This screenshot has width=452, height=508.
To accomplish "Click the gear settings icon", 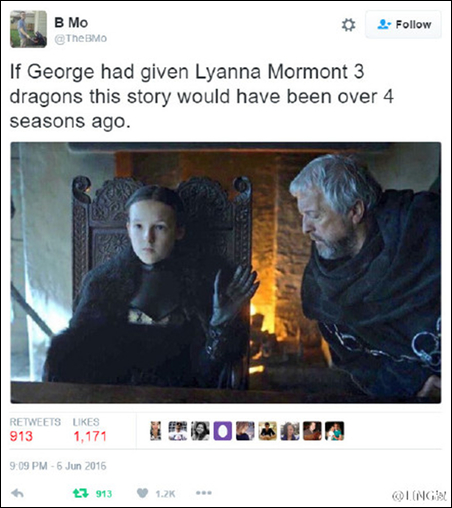I will coord(349,25).
